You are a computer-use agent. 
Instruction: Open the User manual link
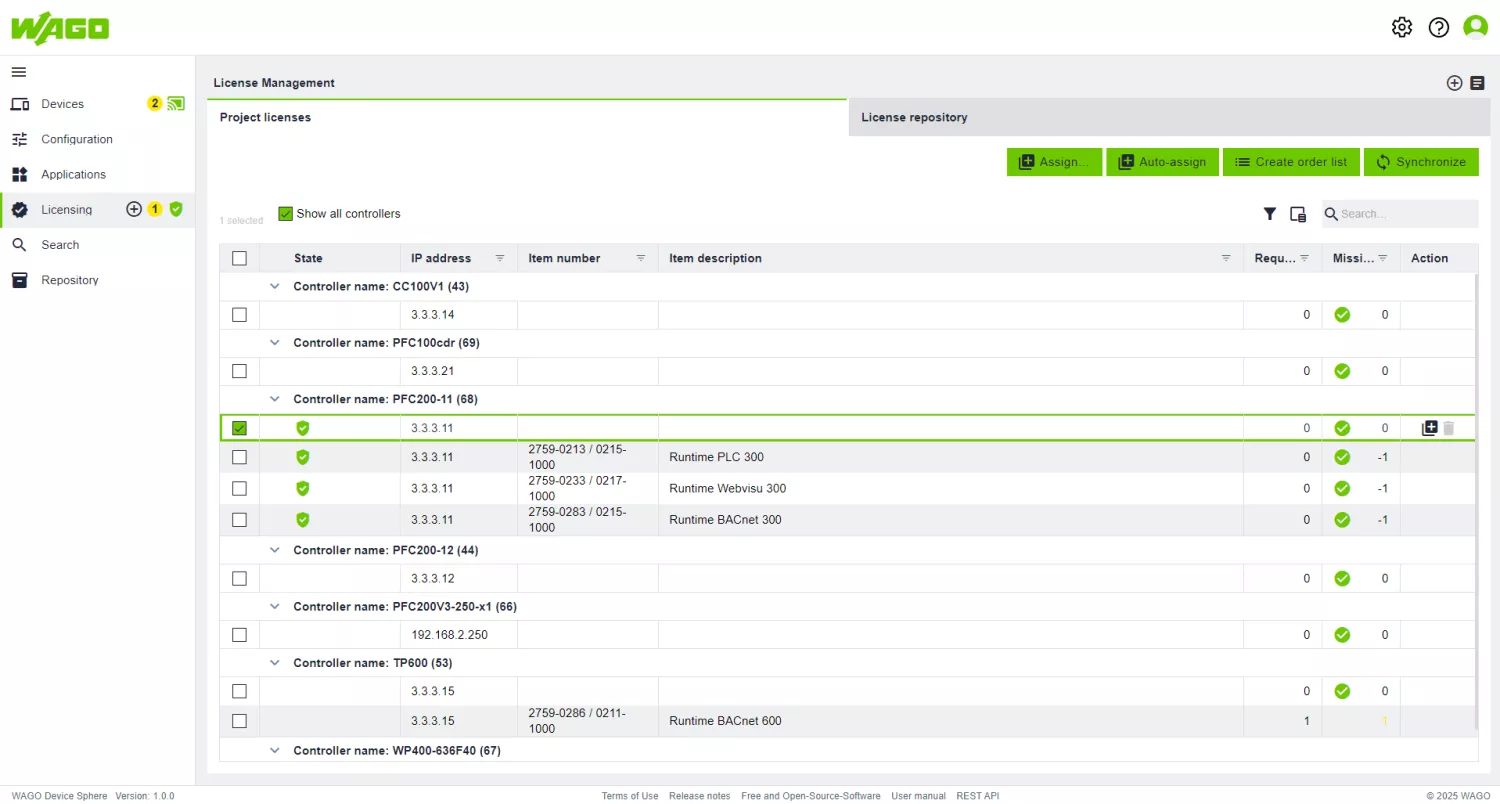(x=918, y=796)
